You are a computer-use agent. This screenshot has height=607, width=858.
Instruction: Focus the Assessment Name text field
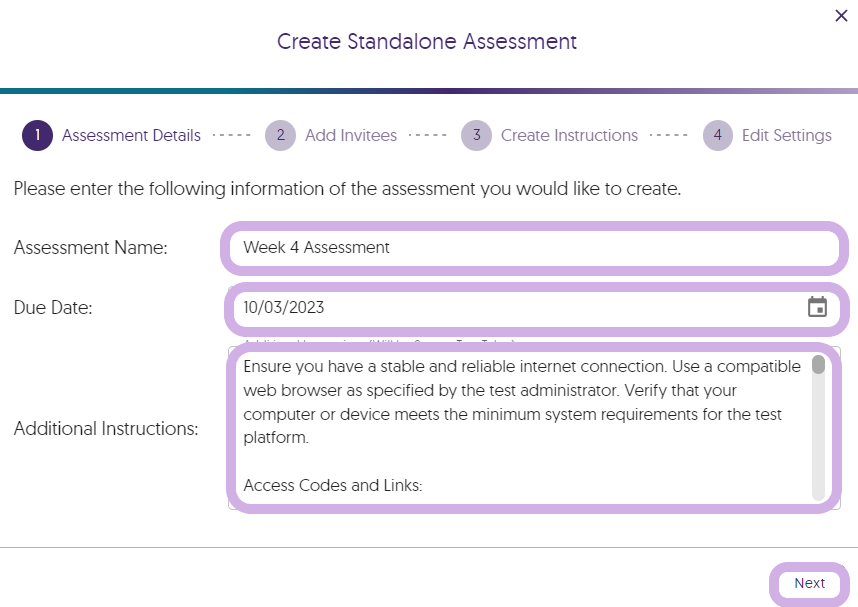pyautogui.click(x=534, y=247)
